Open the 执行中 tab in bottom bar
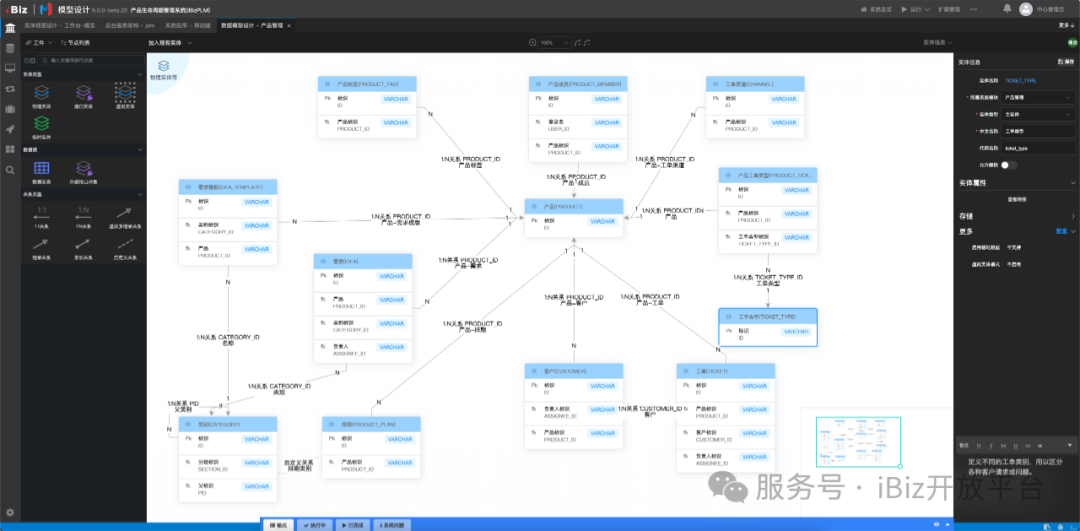This screenshot has width=1080, height=531. tap(314, 525)
